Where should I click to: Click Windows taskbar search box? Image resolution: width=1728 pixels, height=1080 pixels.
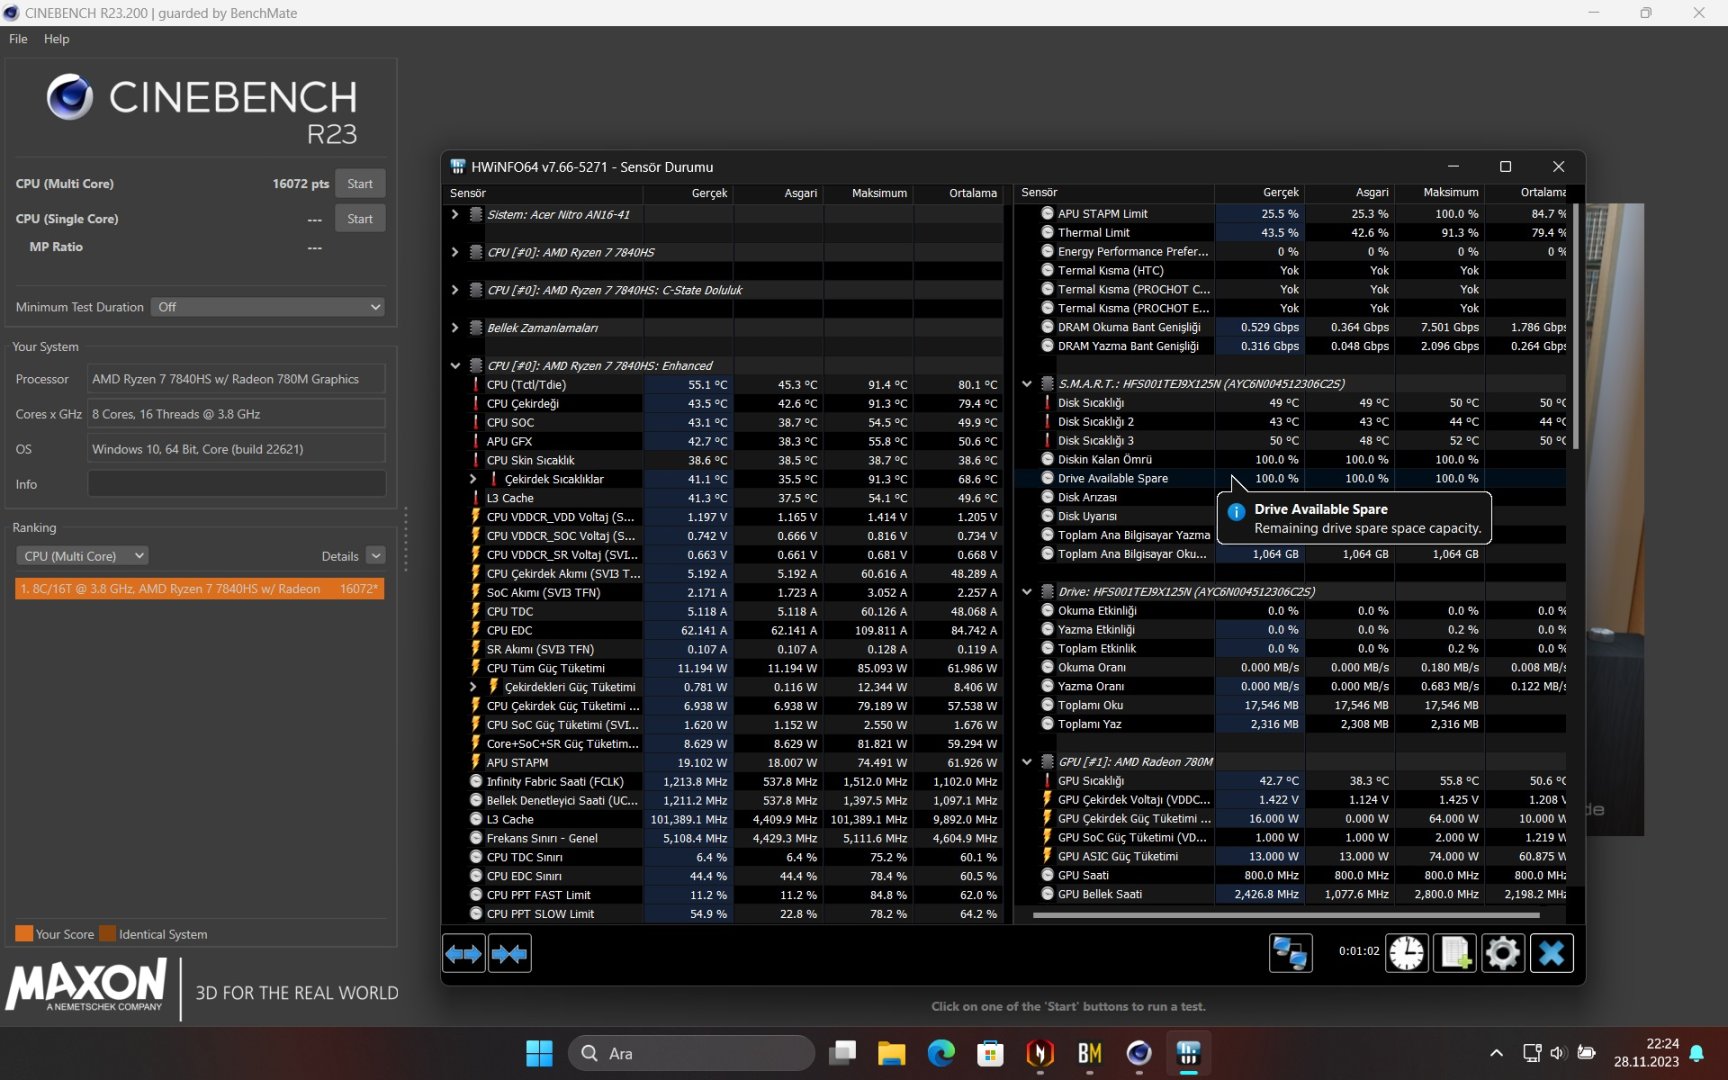tap(692, 1053)
